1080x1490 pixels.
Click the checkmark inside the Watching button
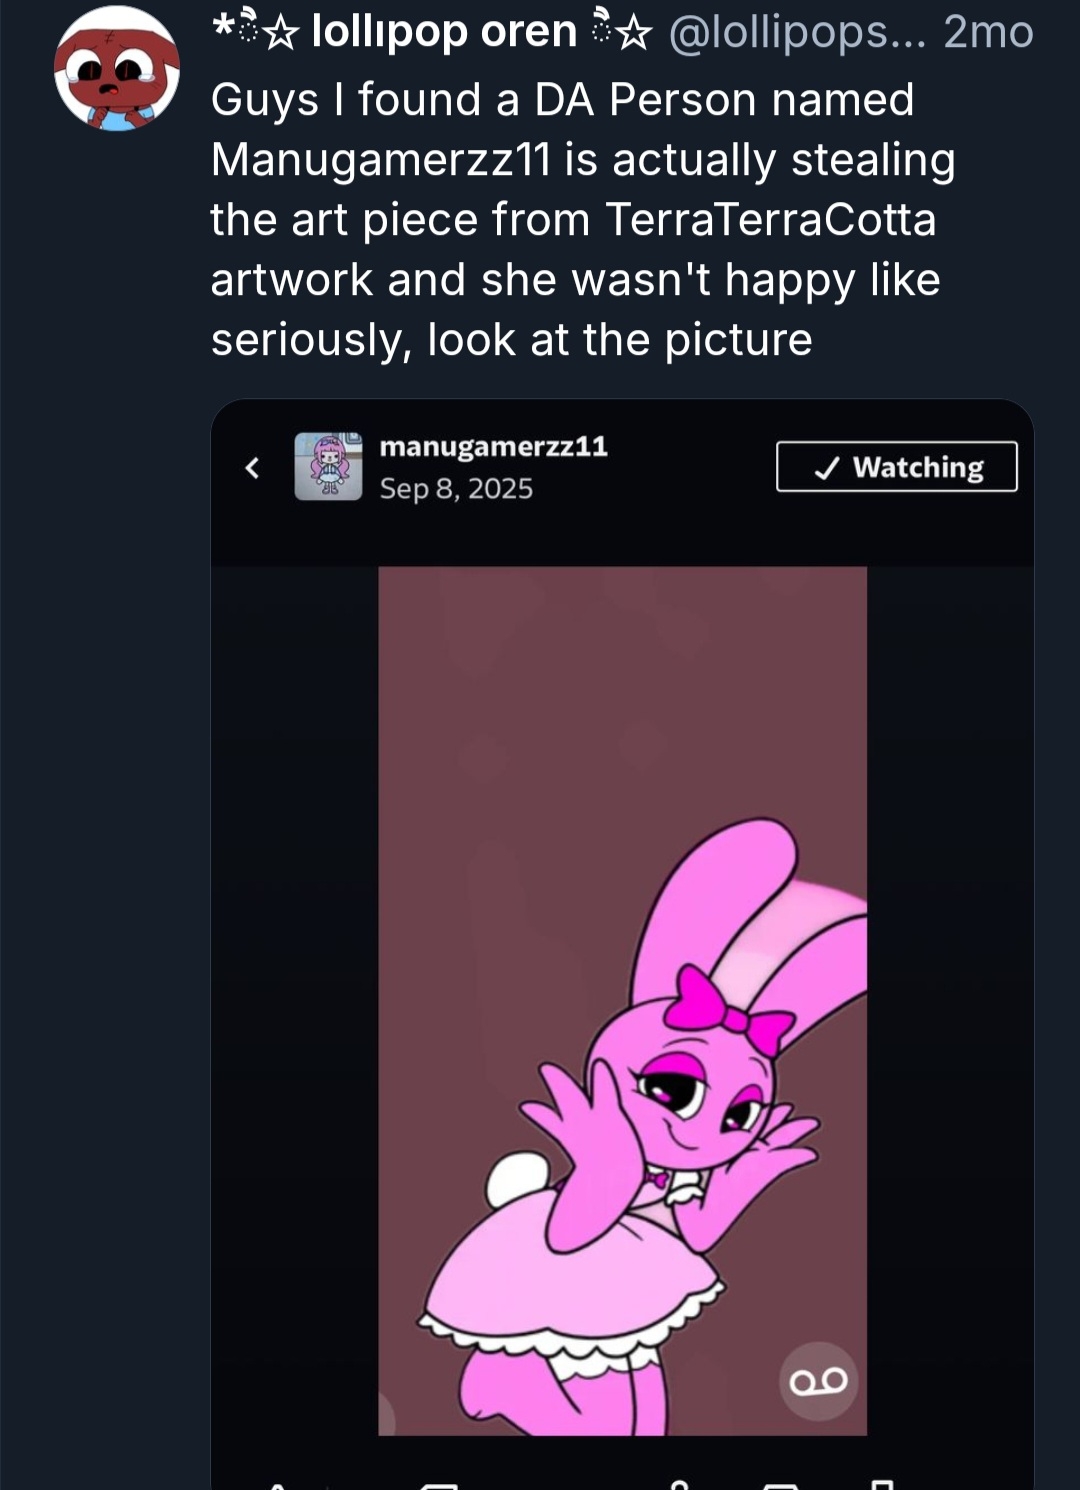click(826, 468)
